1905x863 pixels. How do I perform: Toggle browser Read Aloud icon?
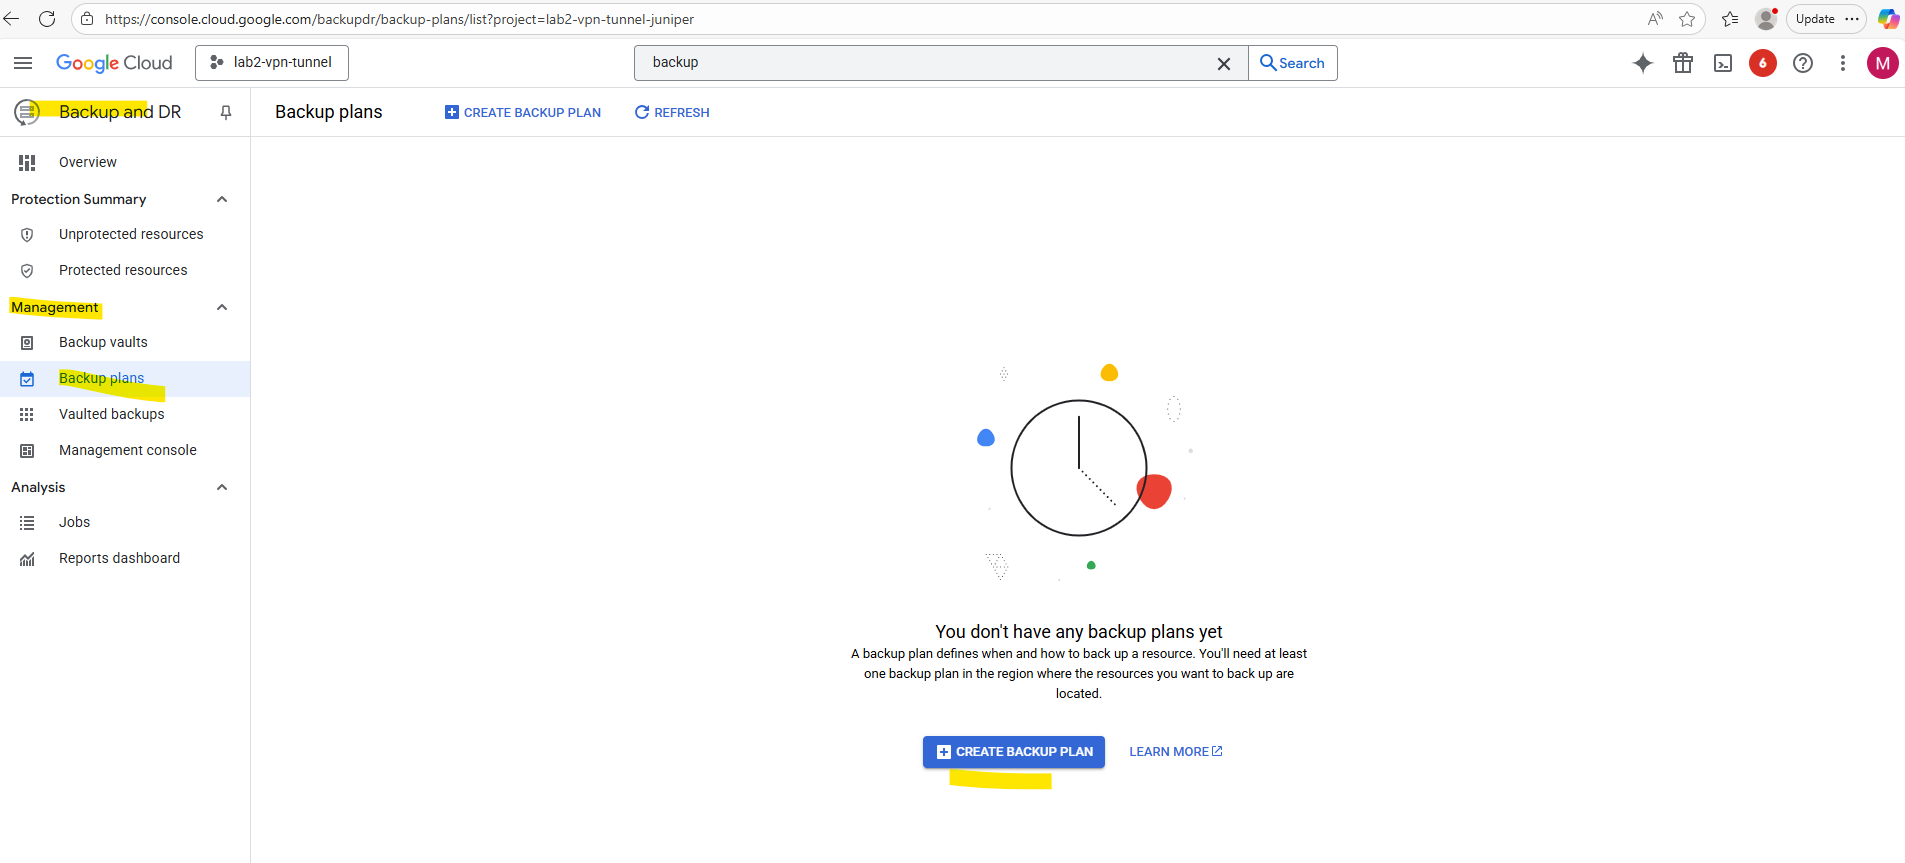1655,19
